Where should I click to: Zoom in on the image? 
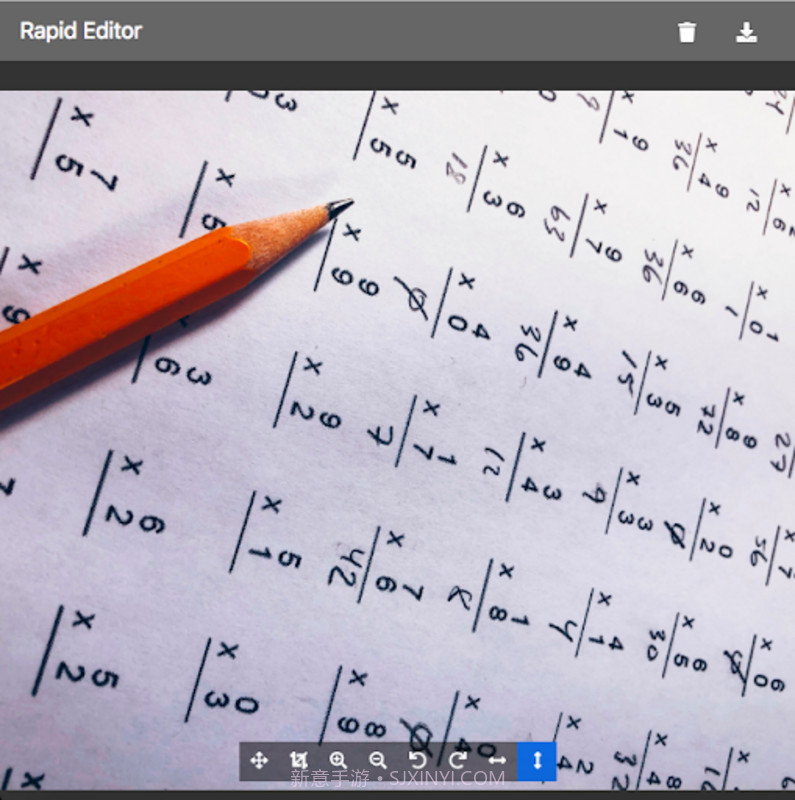coord(338,761)
